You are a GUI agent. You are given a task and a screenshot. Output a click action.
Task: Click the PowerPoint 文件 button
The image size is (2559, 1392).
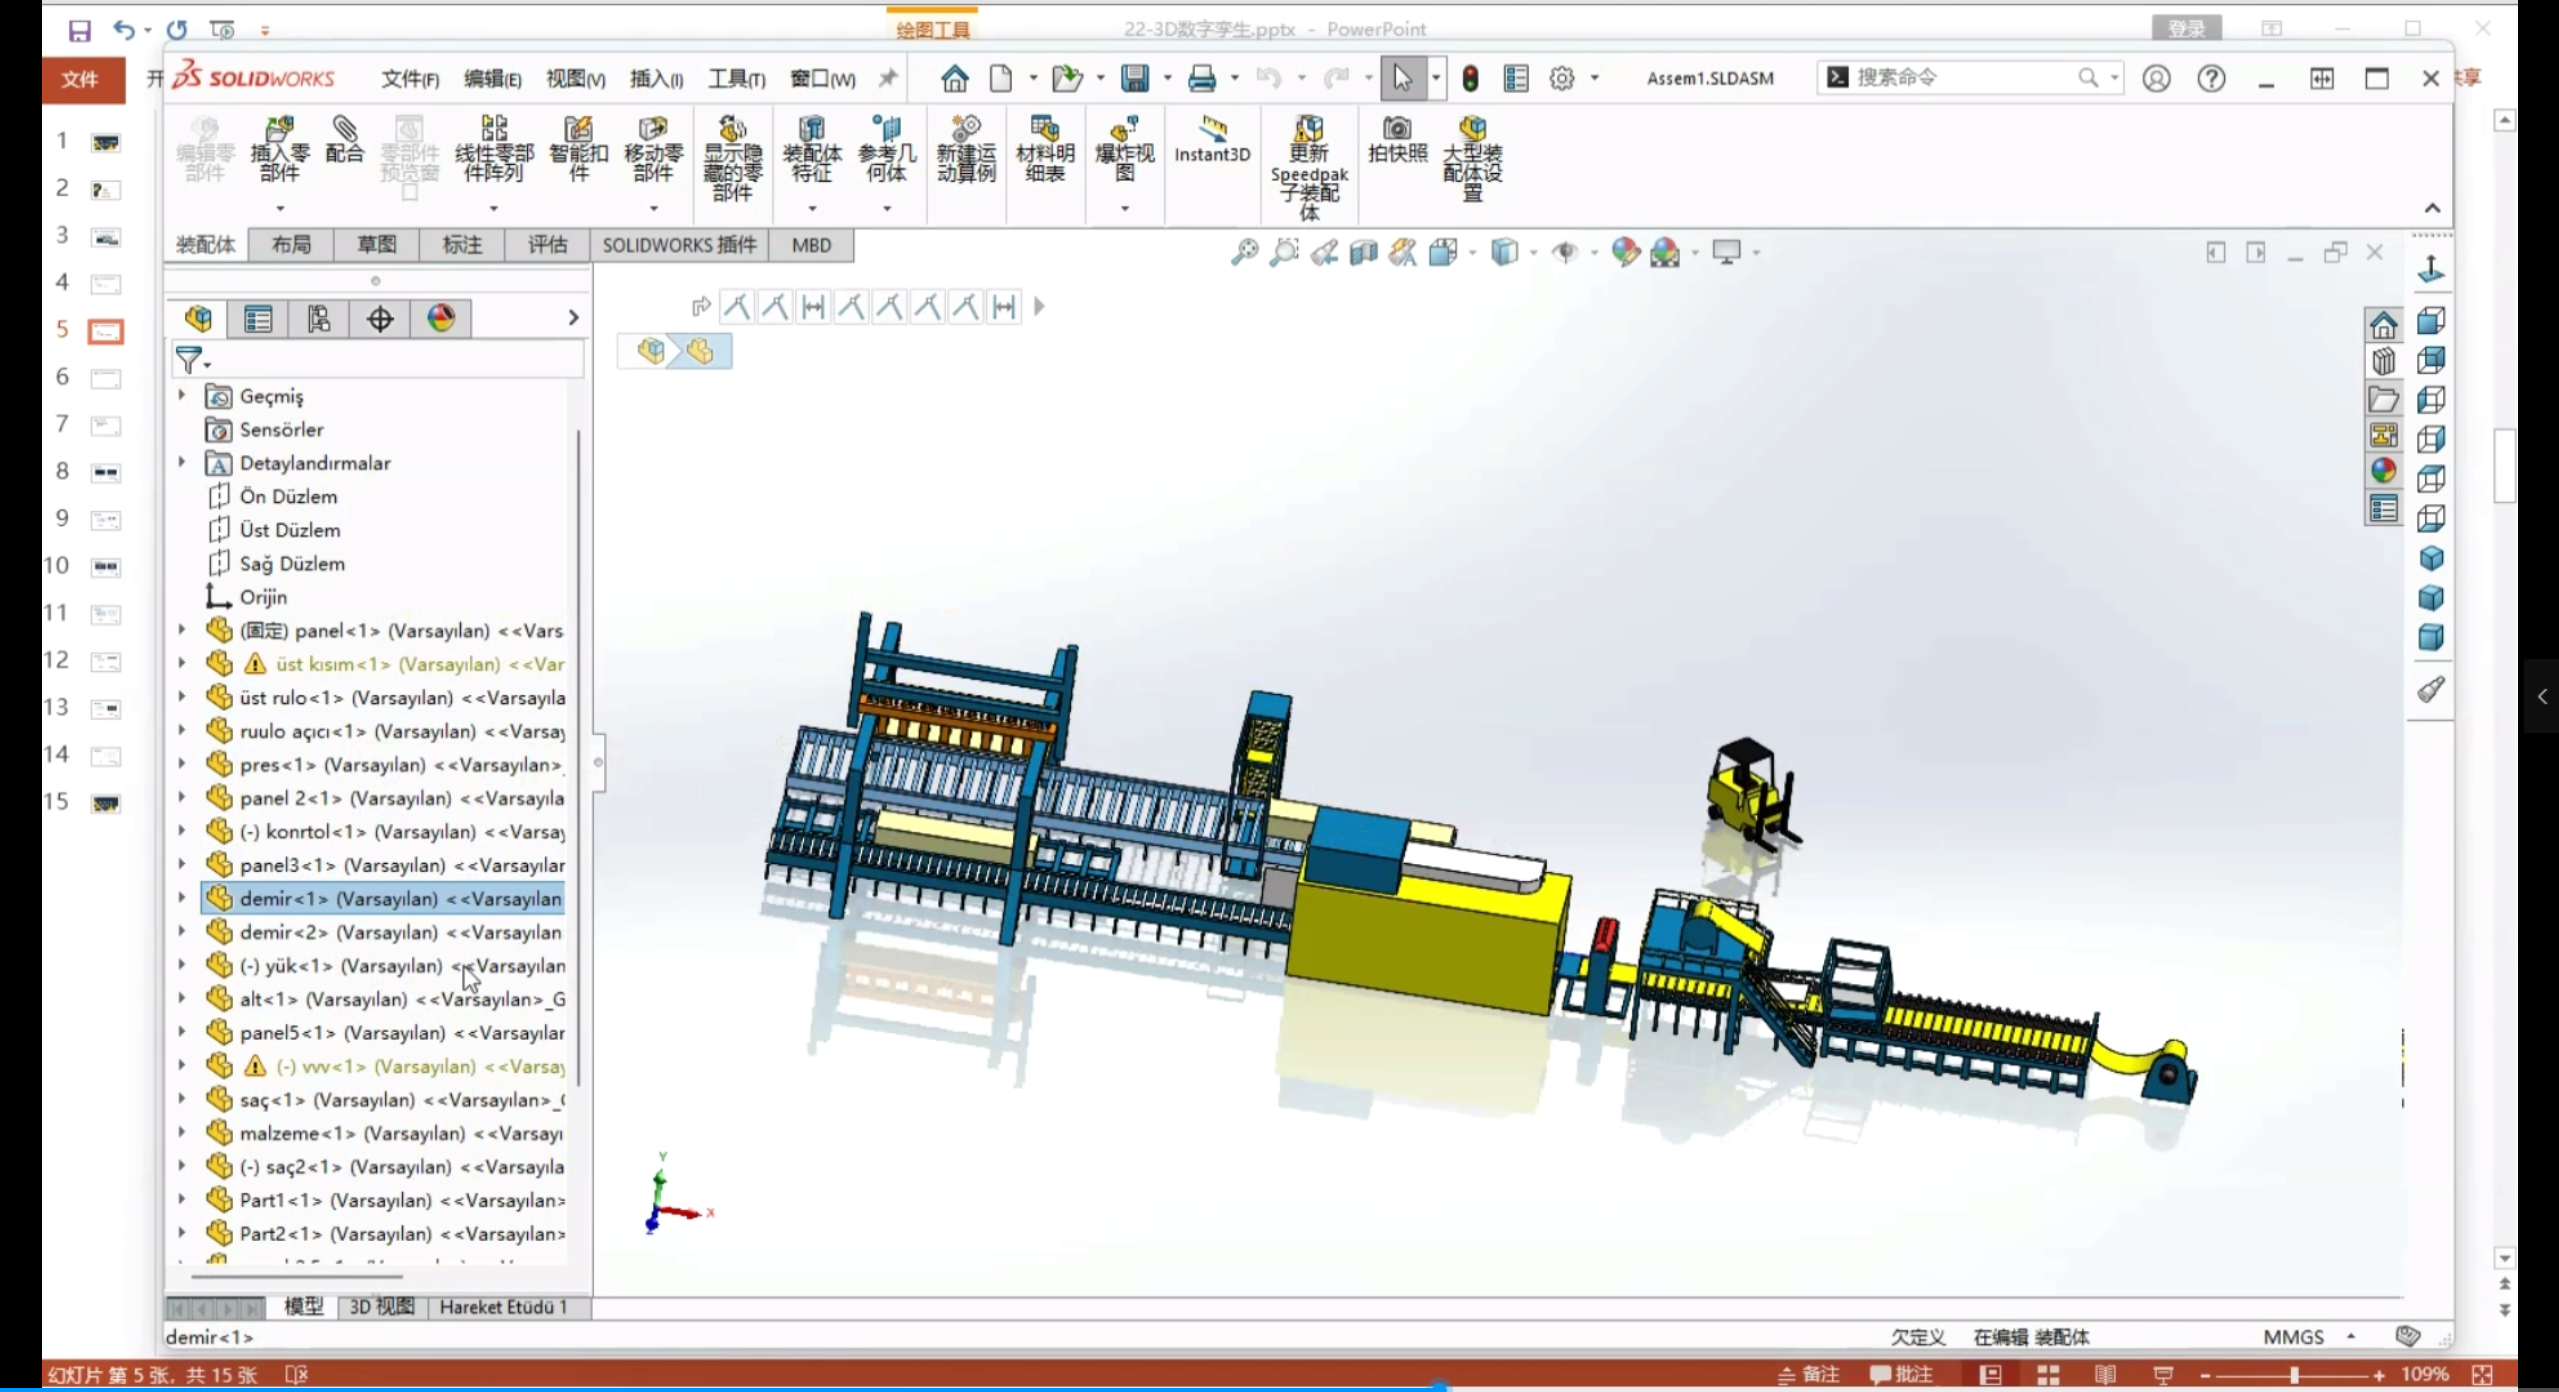click(80, 78)
